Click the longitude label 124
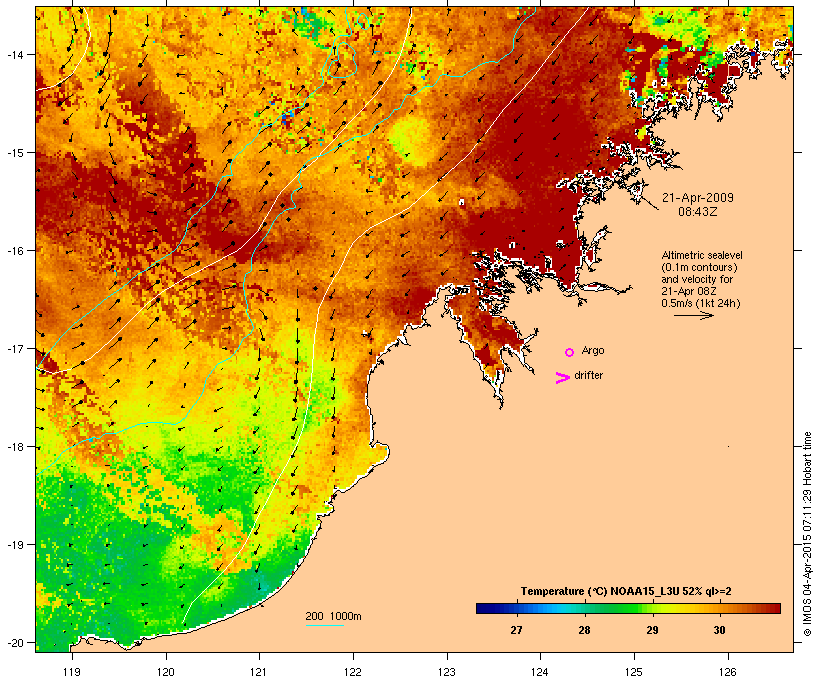The width and height of the screenshot is (820, 680). click(x=540, y=672)
